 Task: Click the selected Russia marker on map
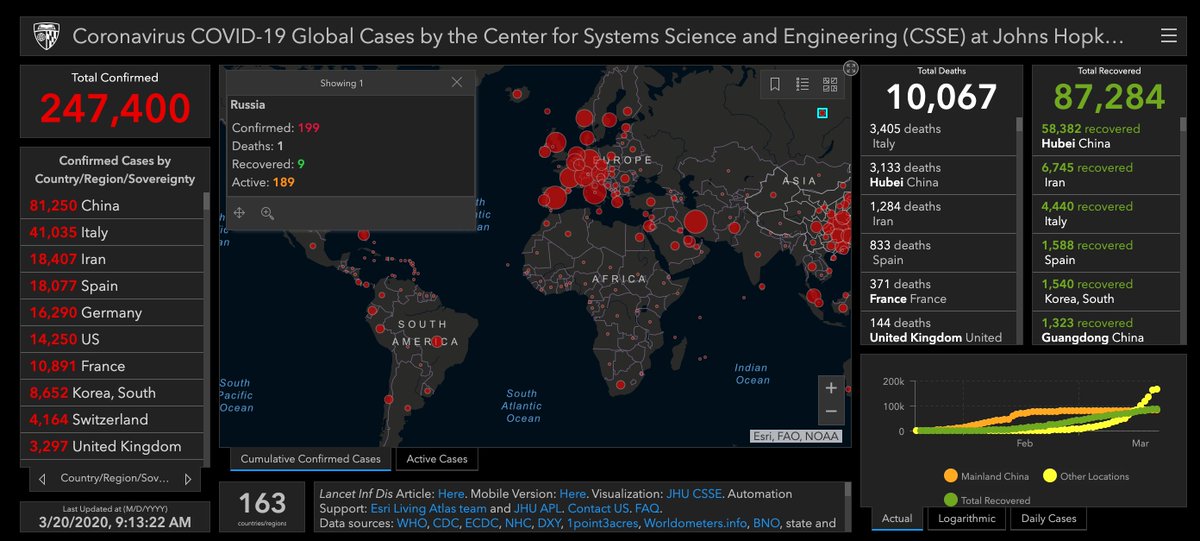tap(822, 113)
